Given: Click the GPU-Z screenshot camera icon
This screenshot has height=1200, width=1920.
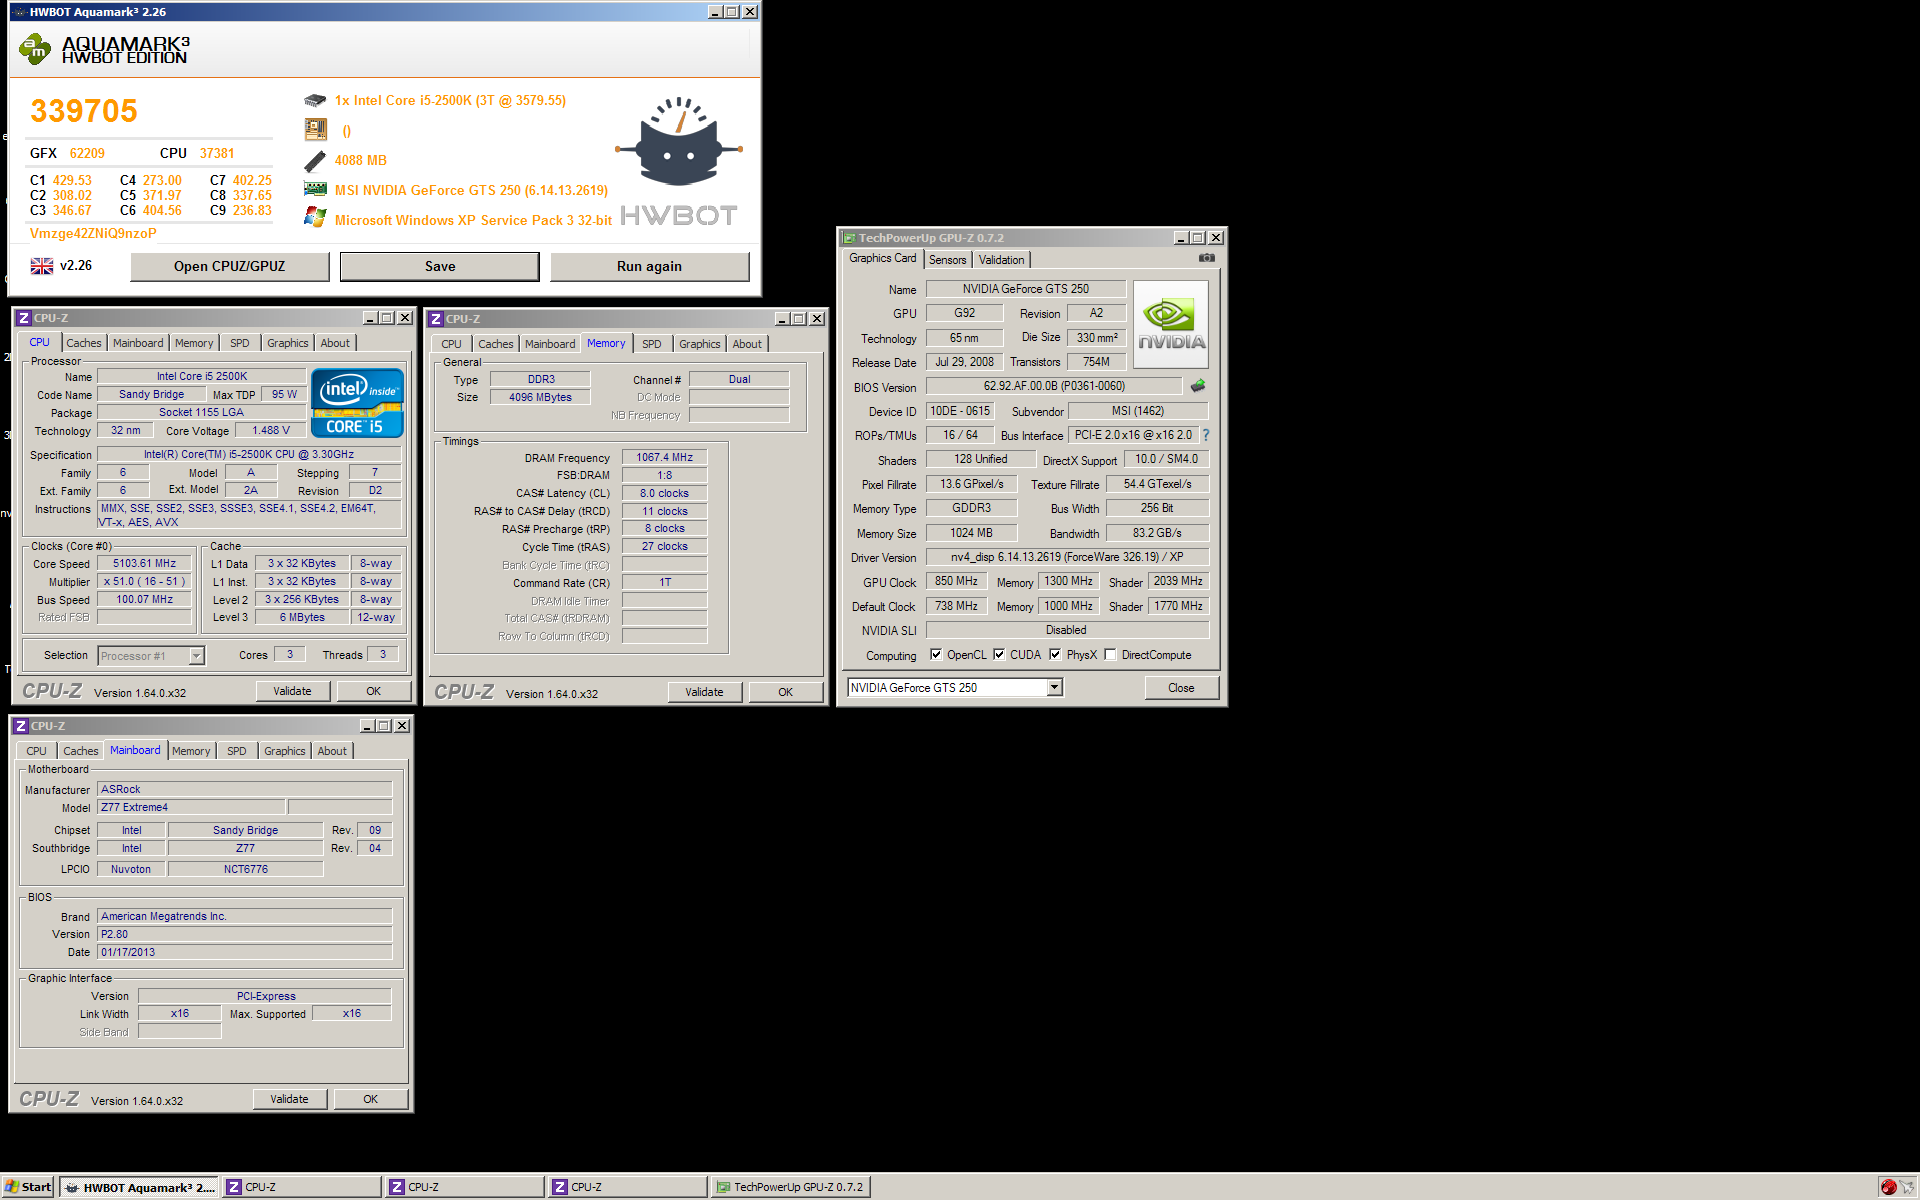Looking at the screenshot, I should (1207, 258).
